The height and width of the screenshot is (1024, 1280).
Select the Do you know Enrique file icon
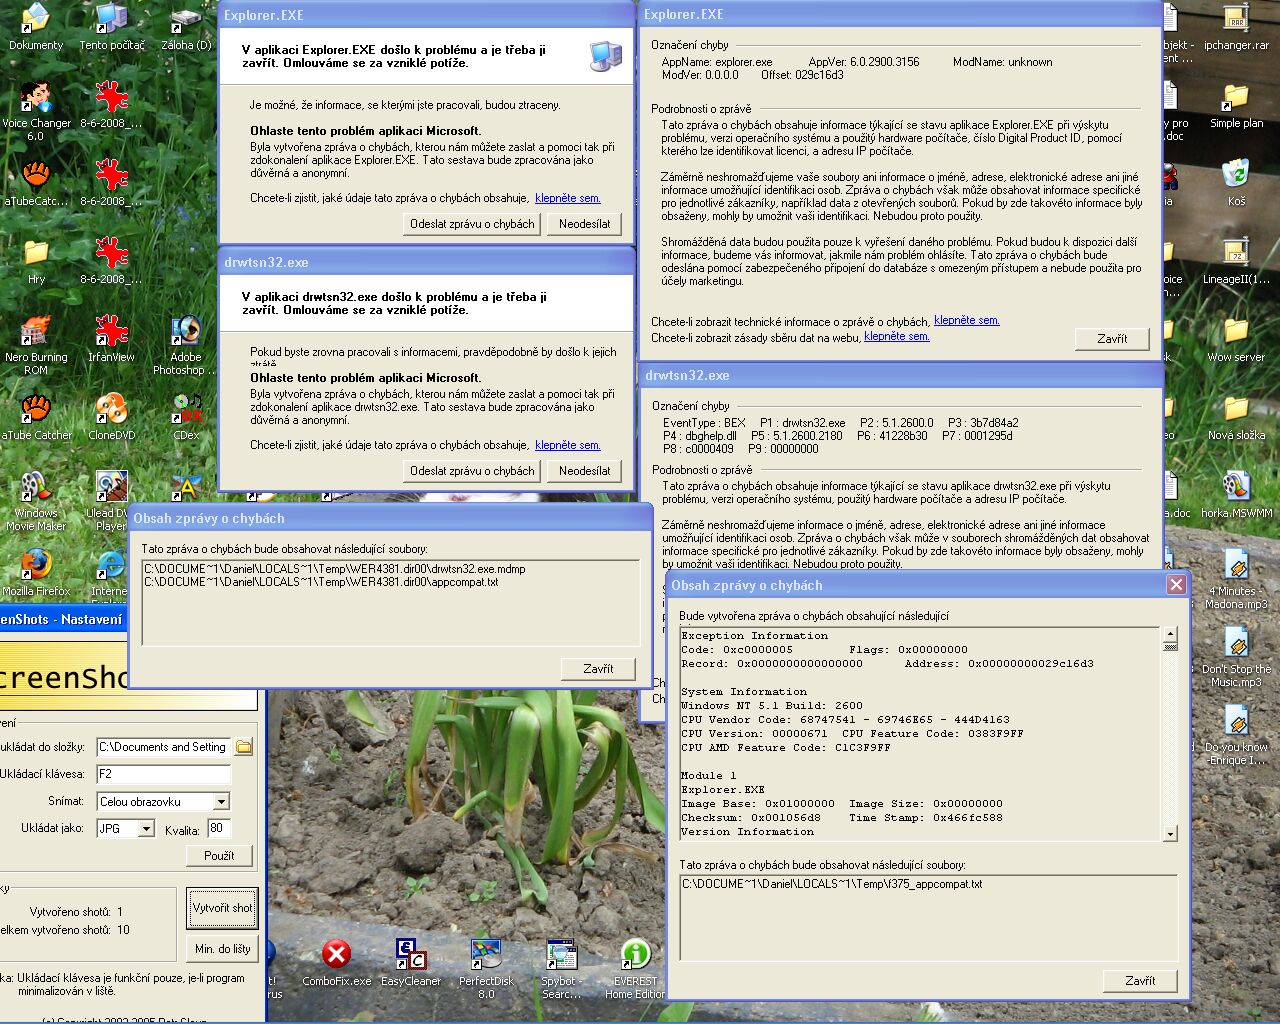click(1236, 735)
